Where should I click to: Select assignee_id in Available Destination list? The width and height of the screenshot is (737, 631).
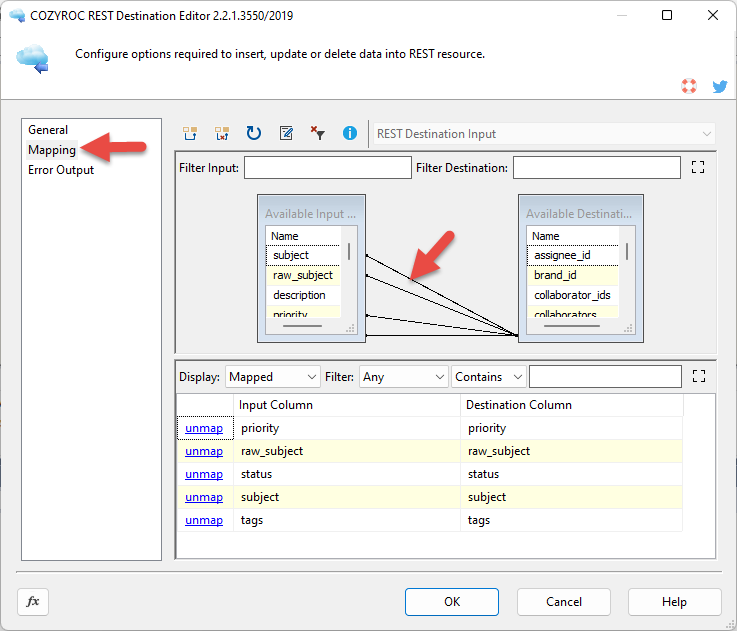tap(573, 255)
